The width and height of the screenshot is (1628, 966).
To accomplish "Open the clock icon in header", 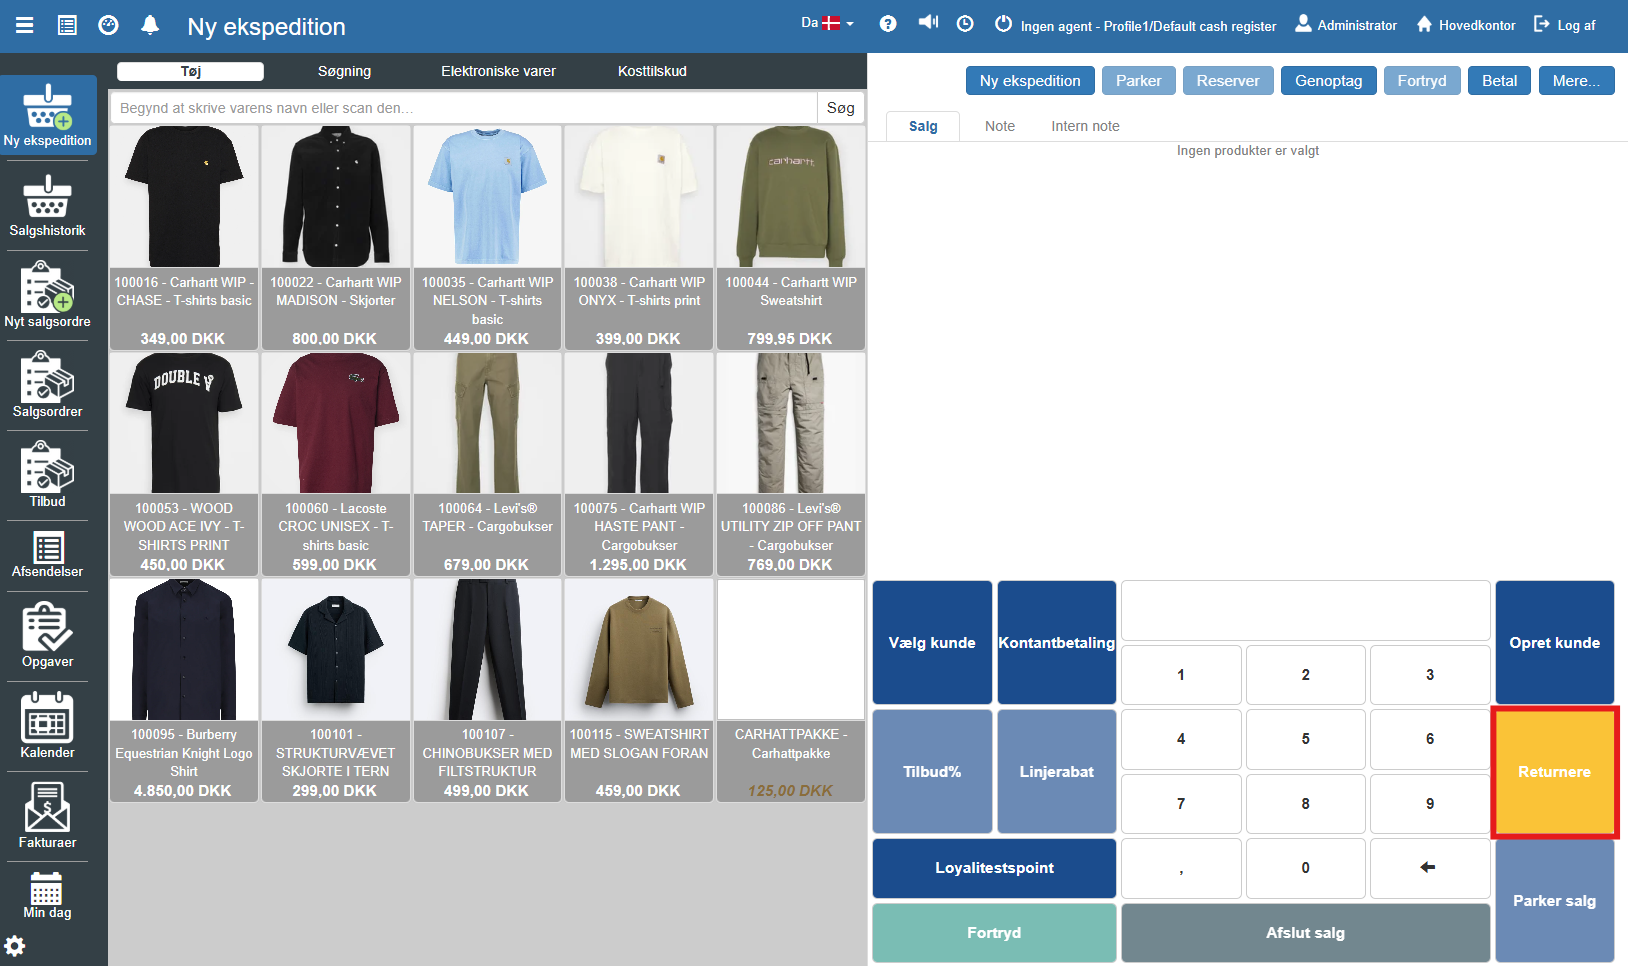I will tap(965, 24).
